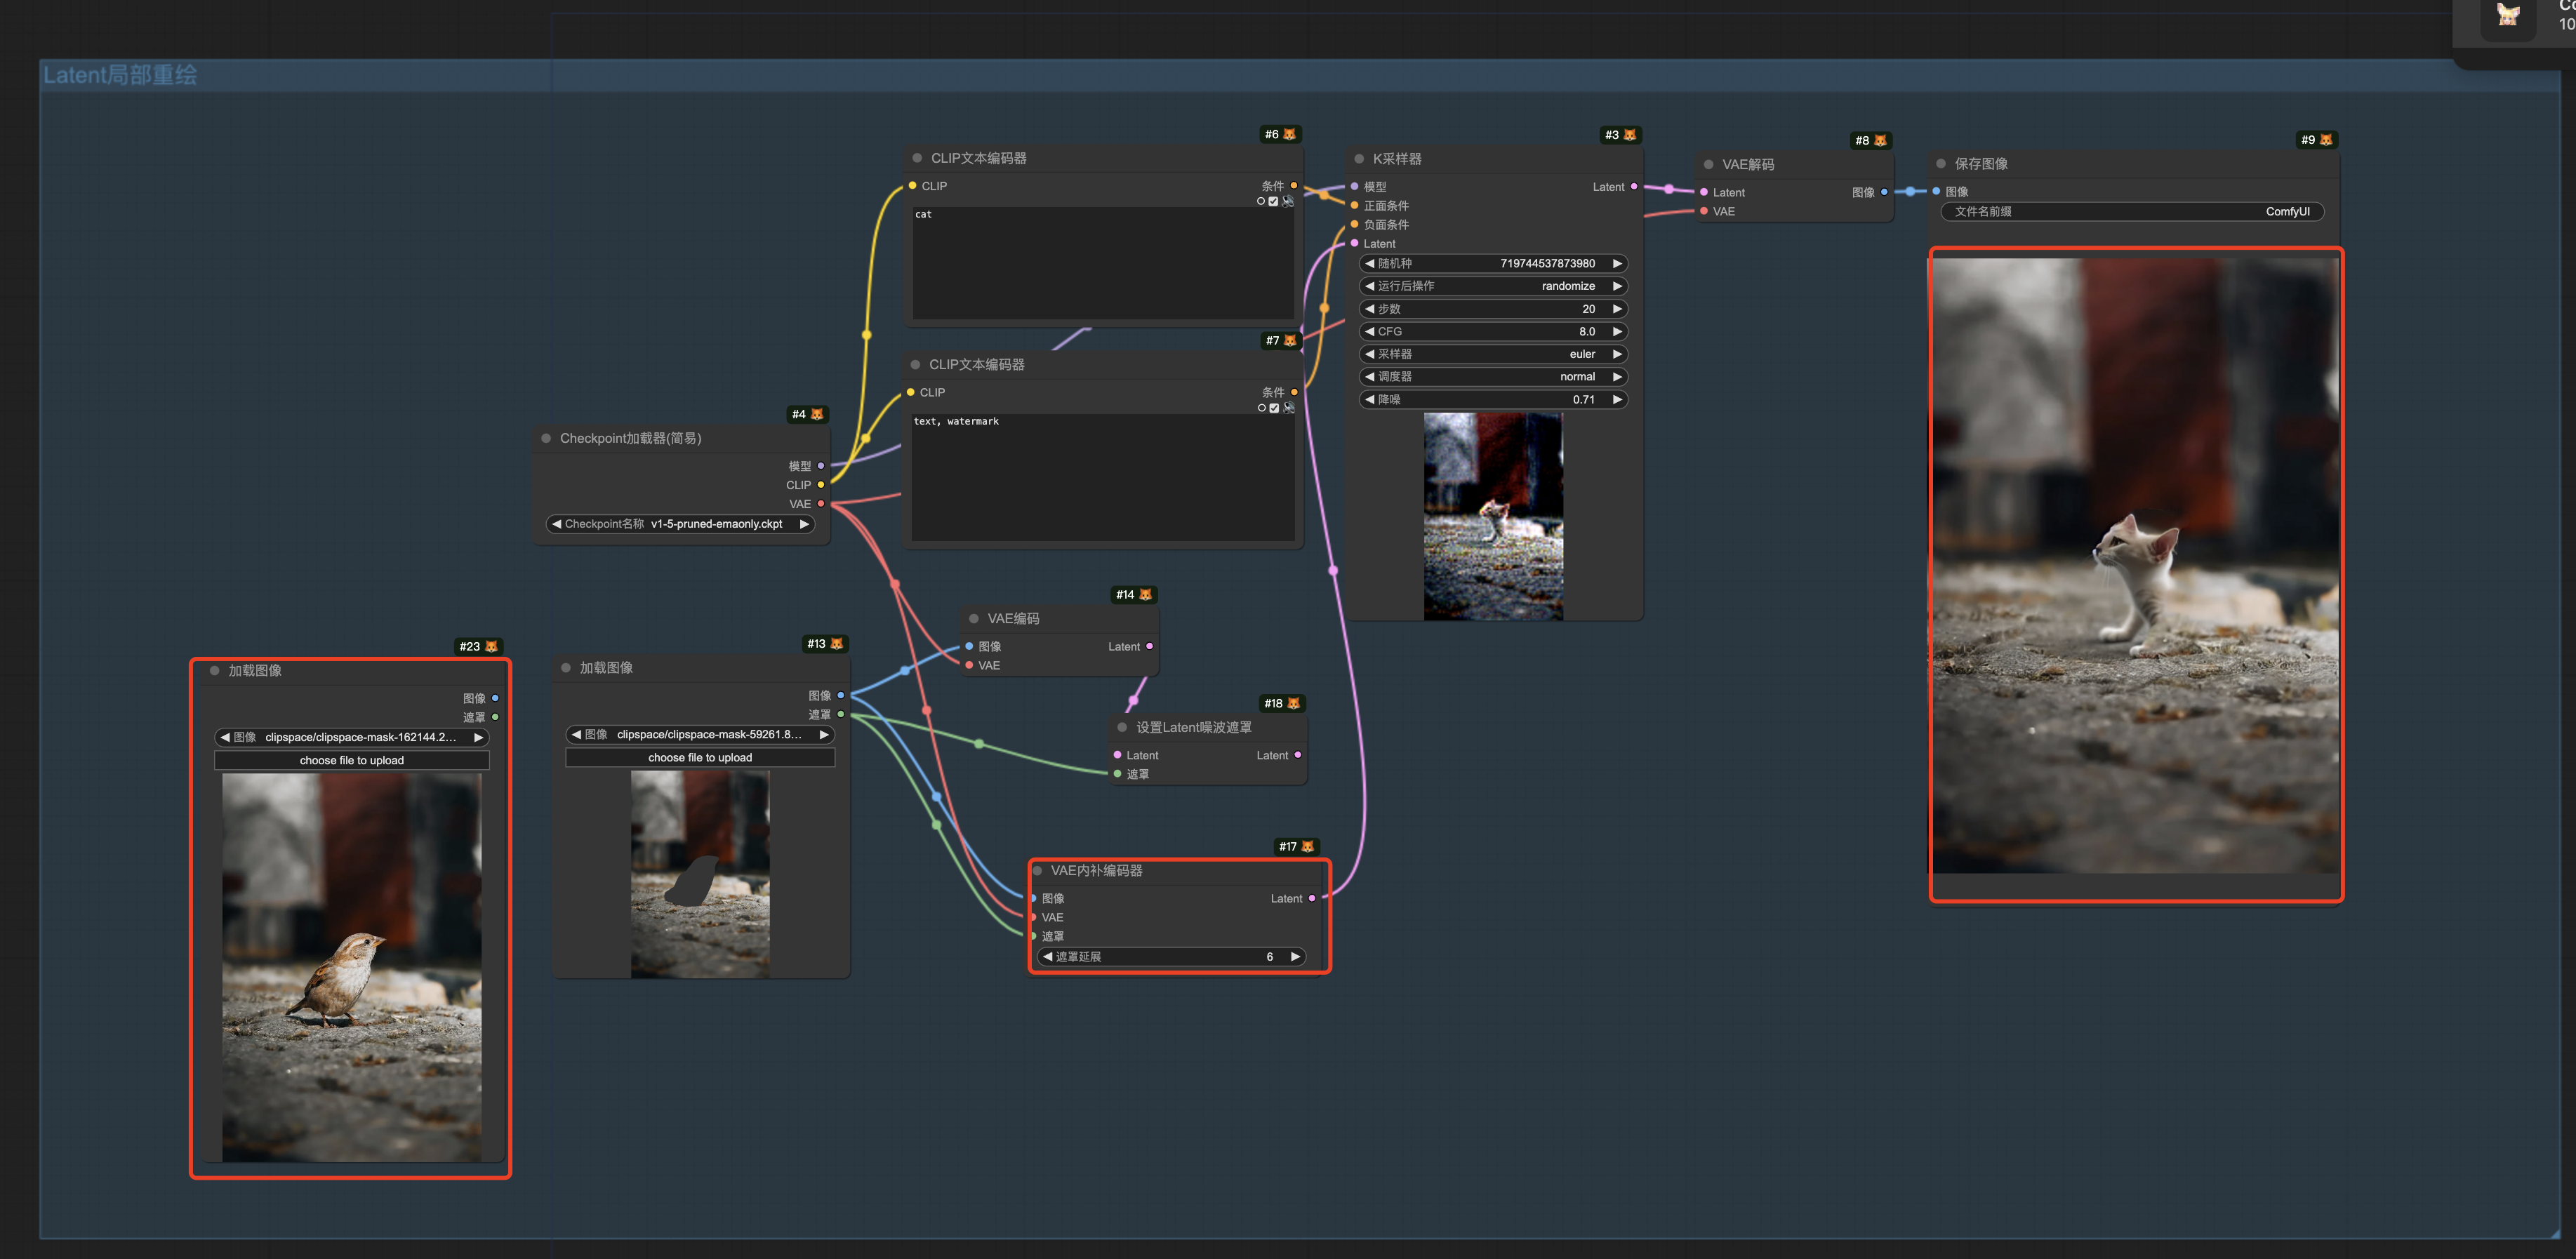Click the fox icon on K采样器 node #3
The width and height of the screenshot is (2576, 1259).
1629,135
